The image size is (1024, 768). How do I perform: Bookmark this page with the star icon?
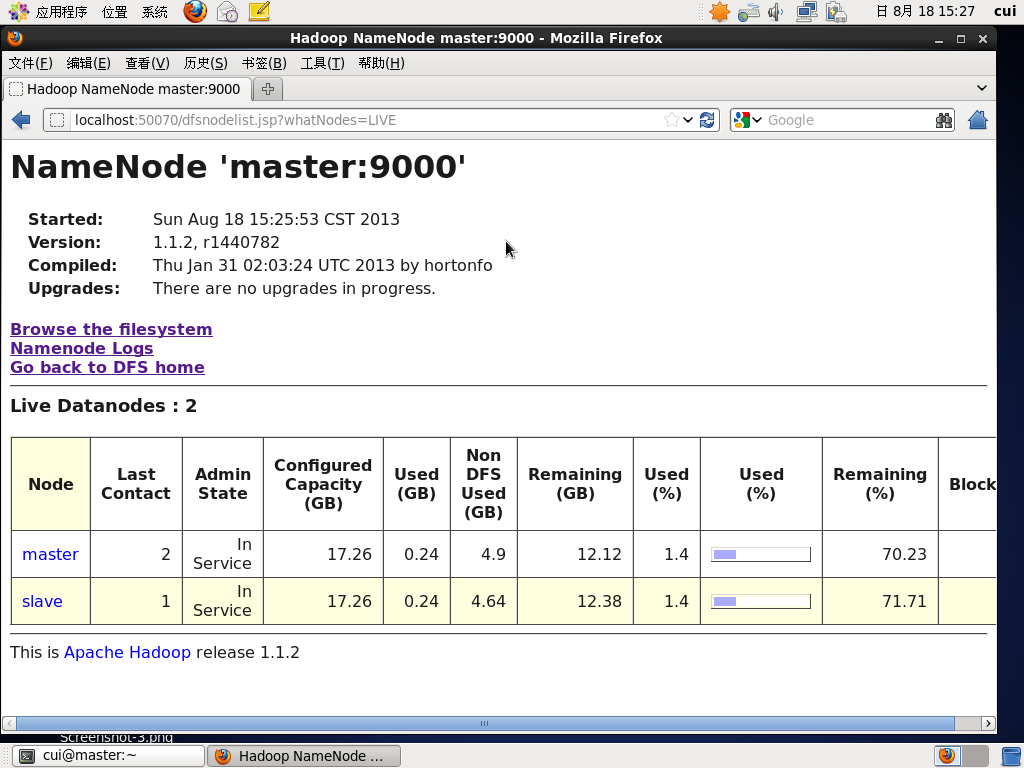pyautogui.click(x=671, y=120)
